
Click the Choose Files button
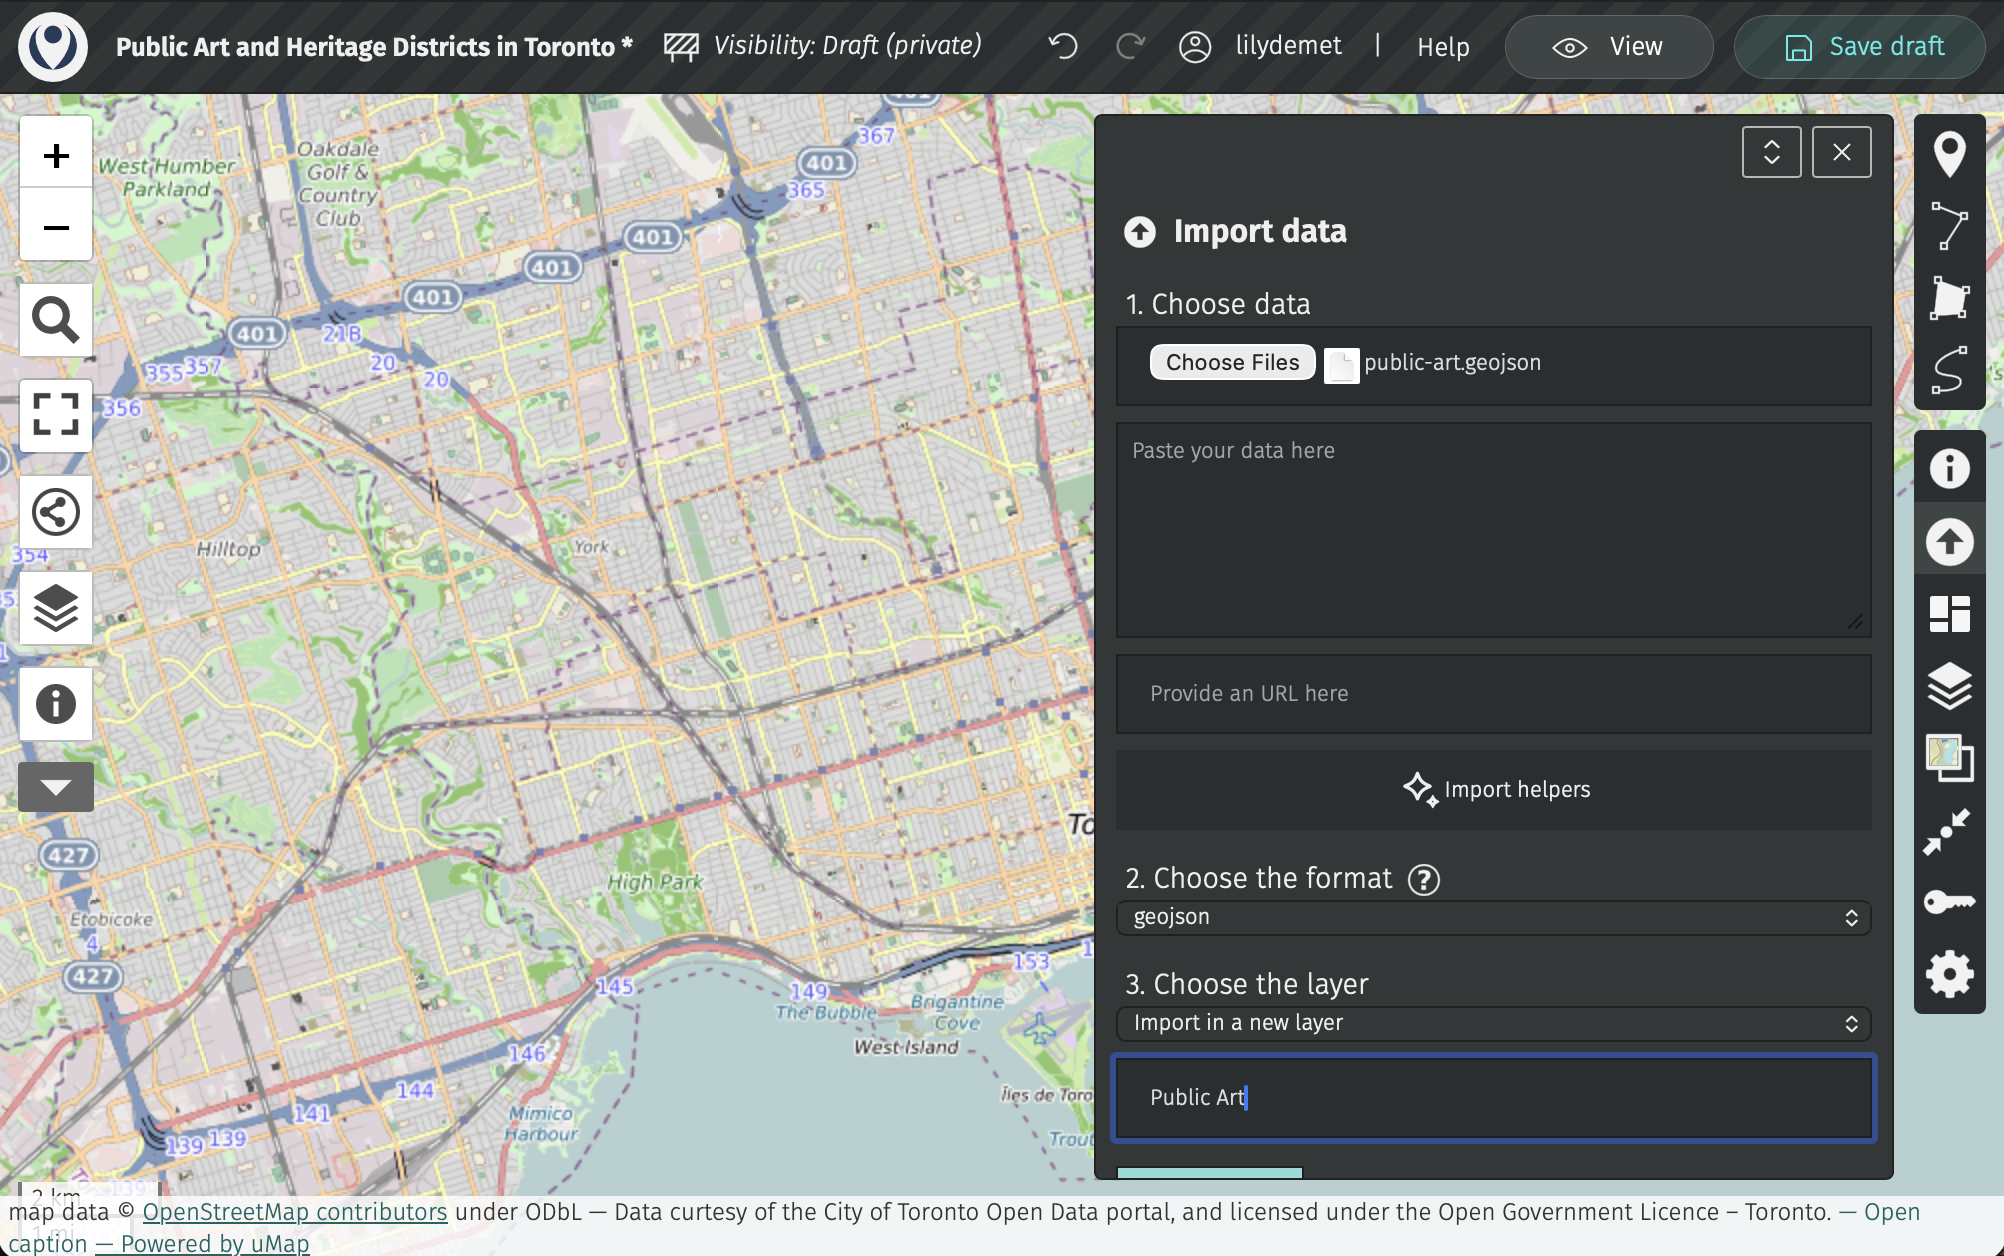pos(1232,362)
